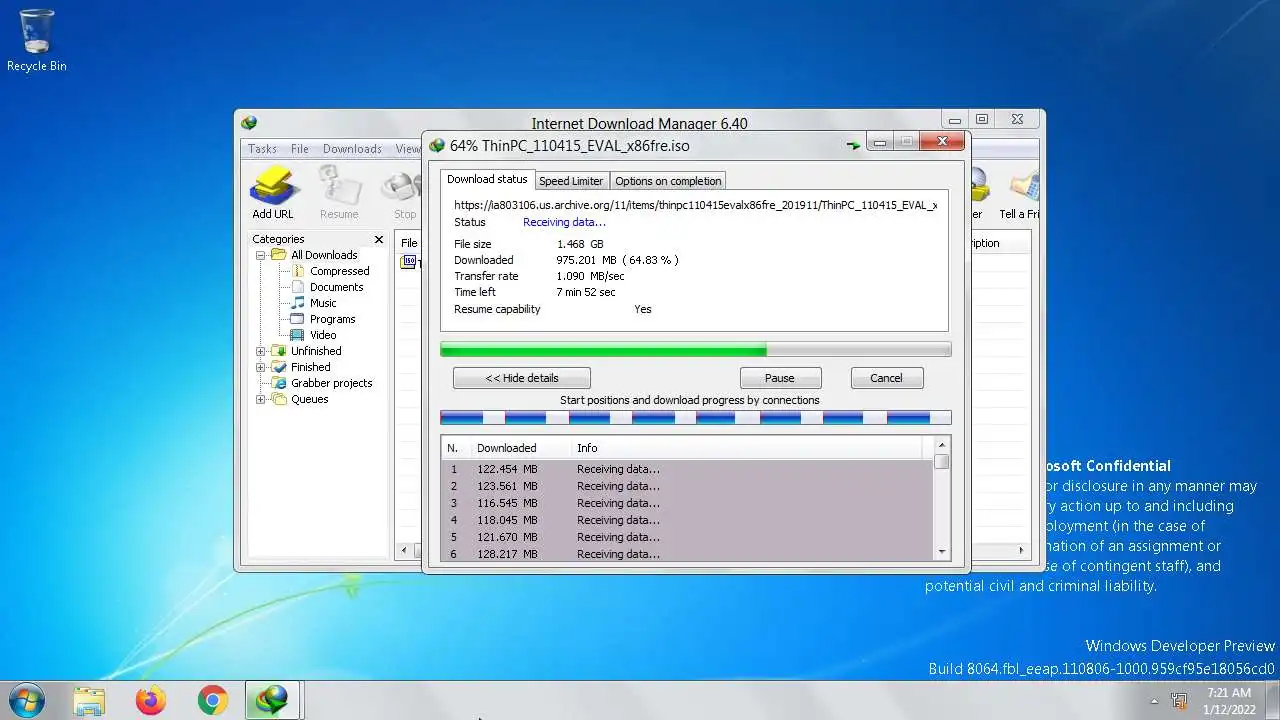Click the green arrow icon in dialog title bar
The width and height of the screenshot is (1280, 720).
pos(853,145)
